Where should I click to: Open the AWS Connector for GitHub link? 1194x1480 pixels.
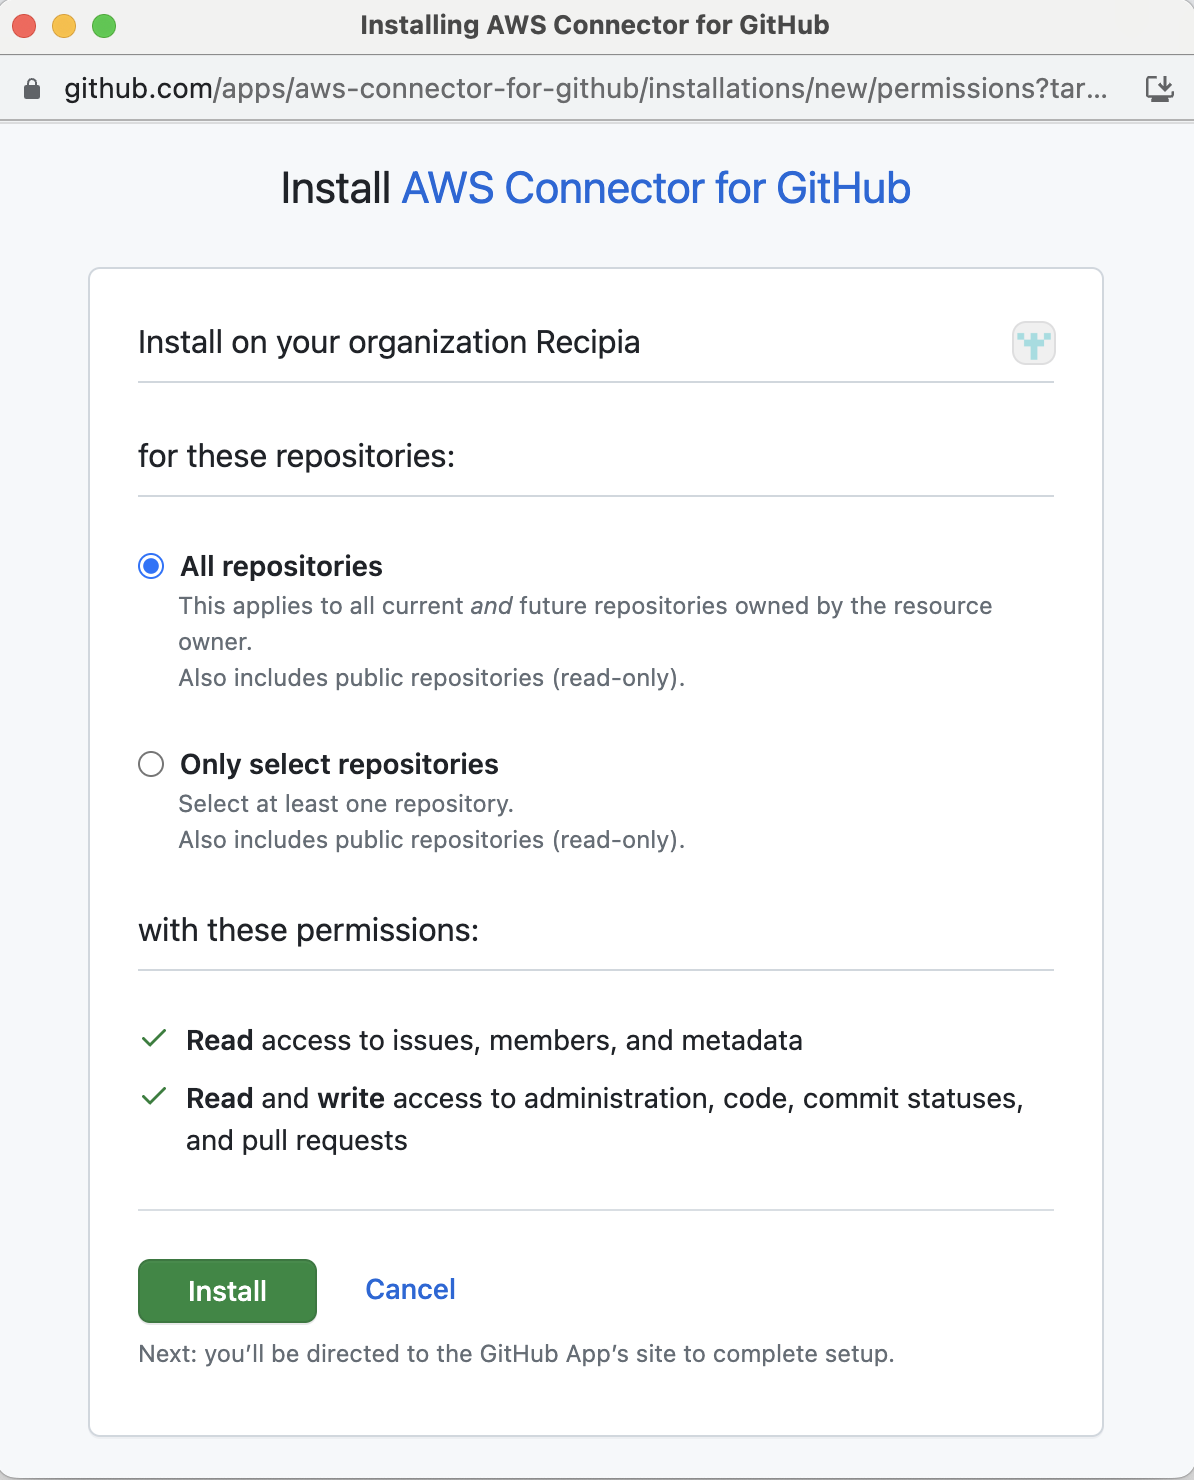[655, 188]
